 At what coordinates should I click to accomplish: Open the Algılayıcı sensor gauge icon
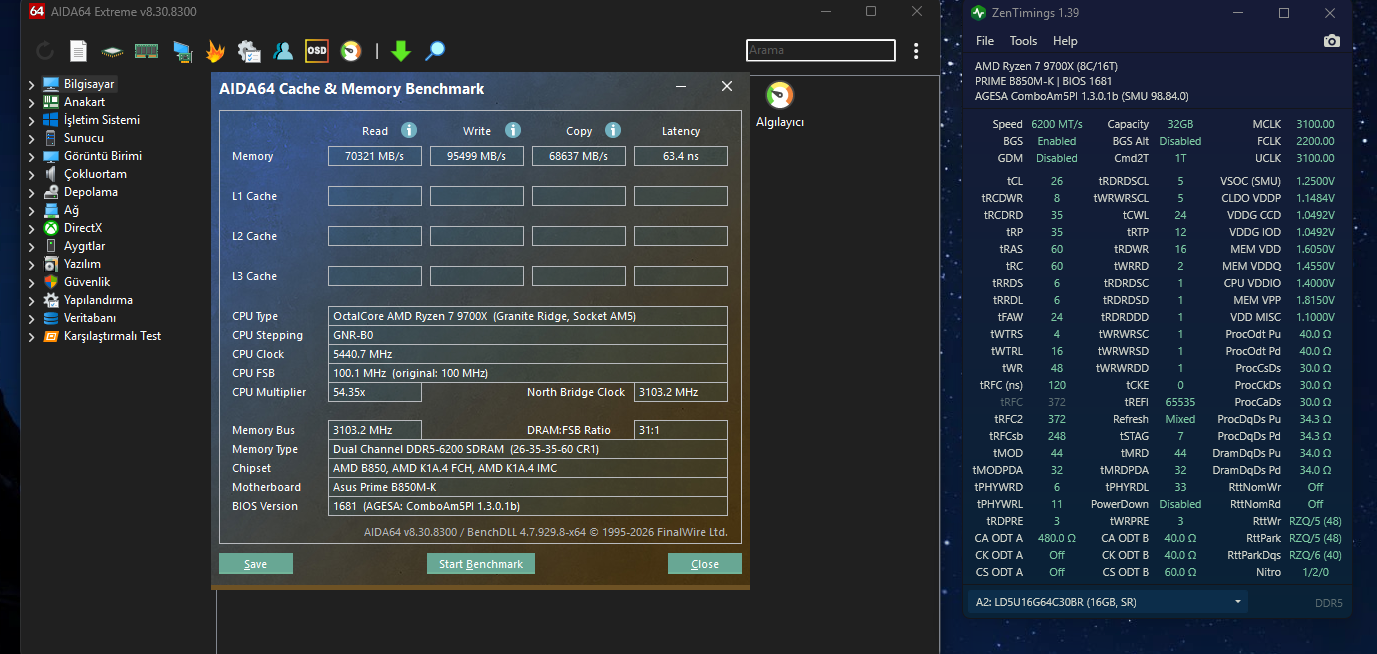(x=780, y=96)
